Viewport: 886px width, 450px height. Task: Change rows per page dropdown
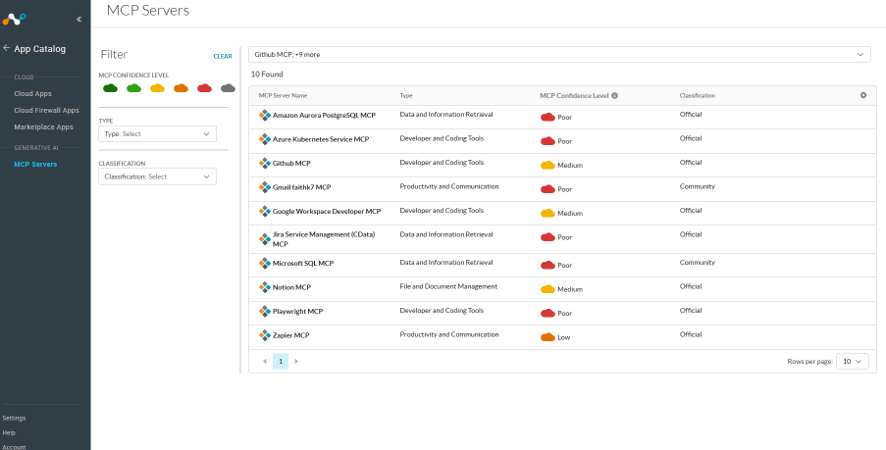click(852, 361)
